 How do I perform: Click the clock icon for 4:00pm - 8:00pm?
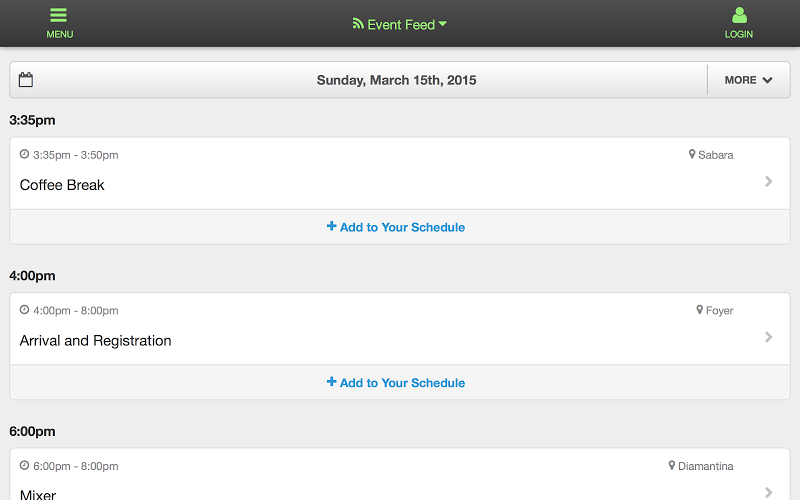tap(24, 310)
